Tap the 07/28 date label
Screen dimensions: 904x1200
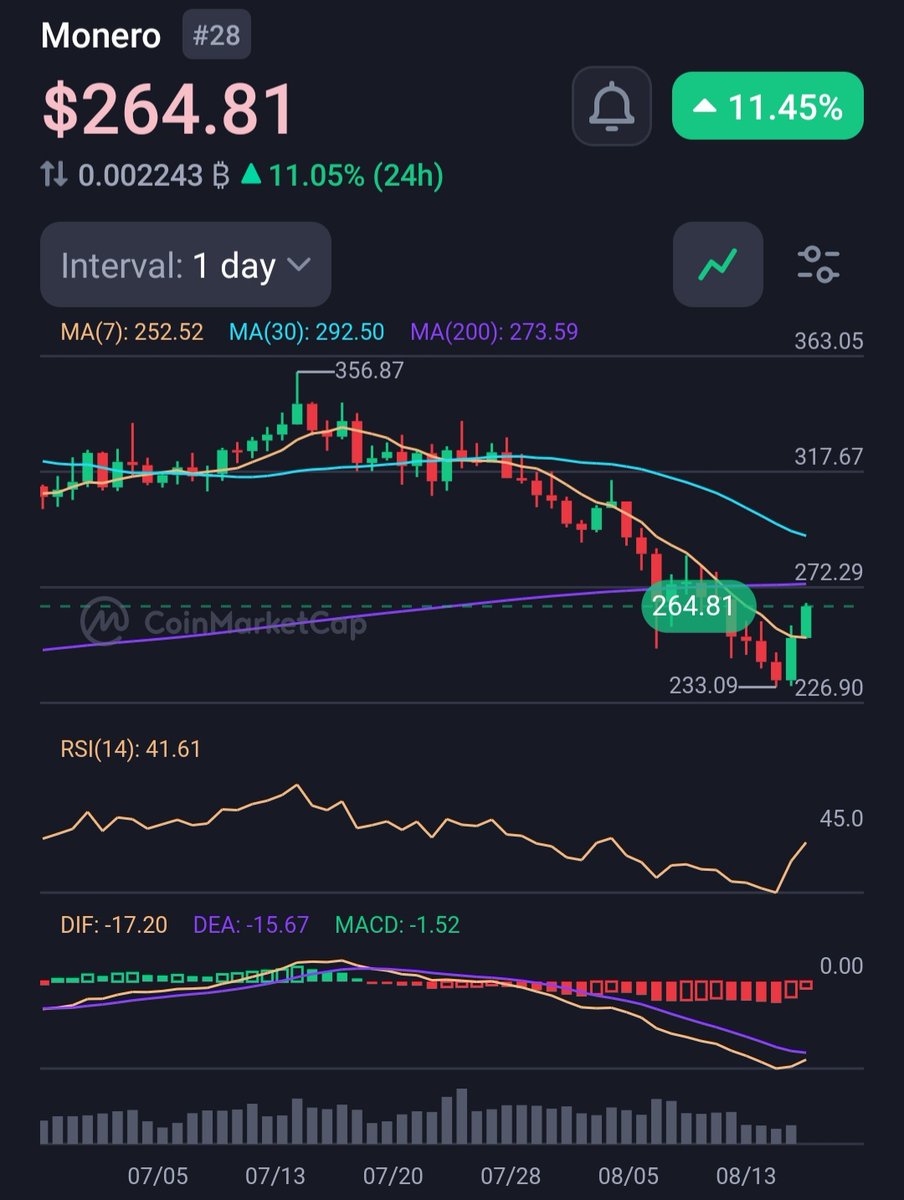[511, 1175]
